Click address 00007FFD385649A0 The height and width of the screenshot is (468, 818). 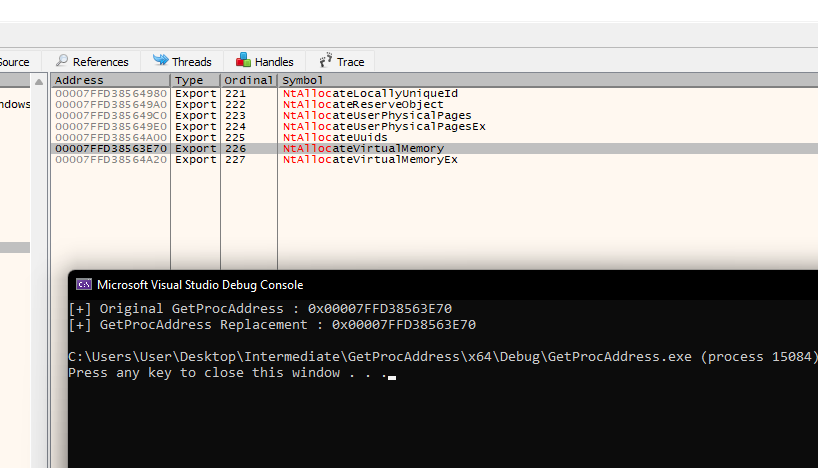point(111,104)
